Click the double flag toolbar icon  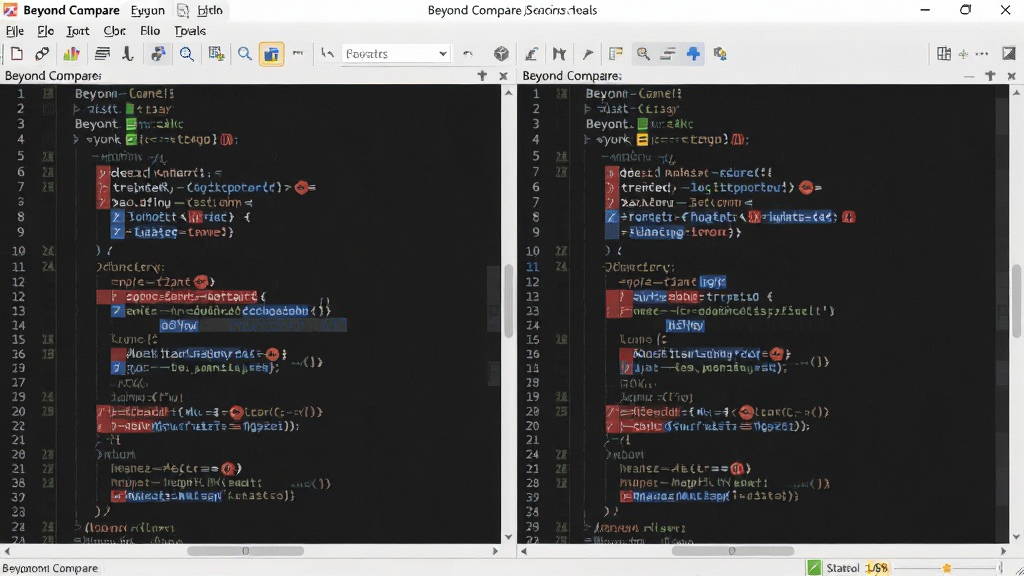[559, 54]
